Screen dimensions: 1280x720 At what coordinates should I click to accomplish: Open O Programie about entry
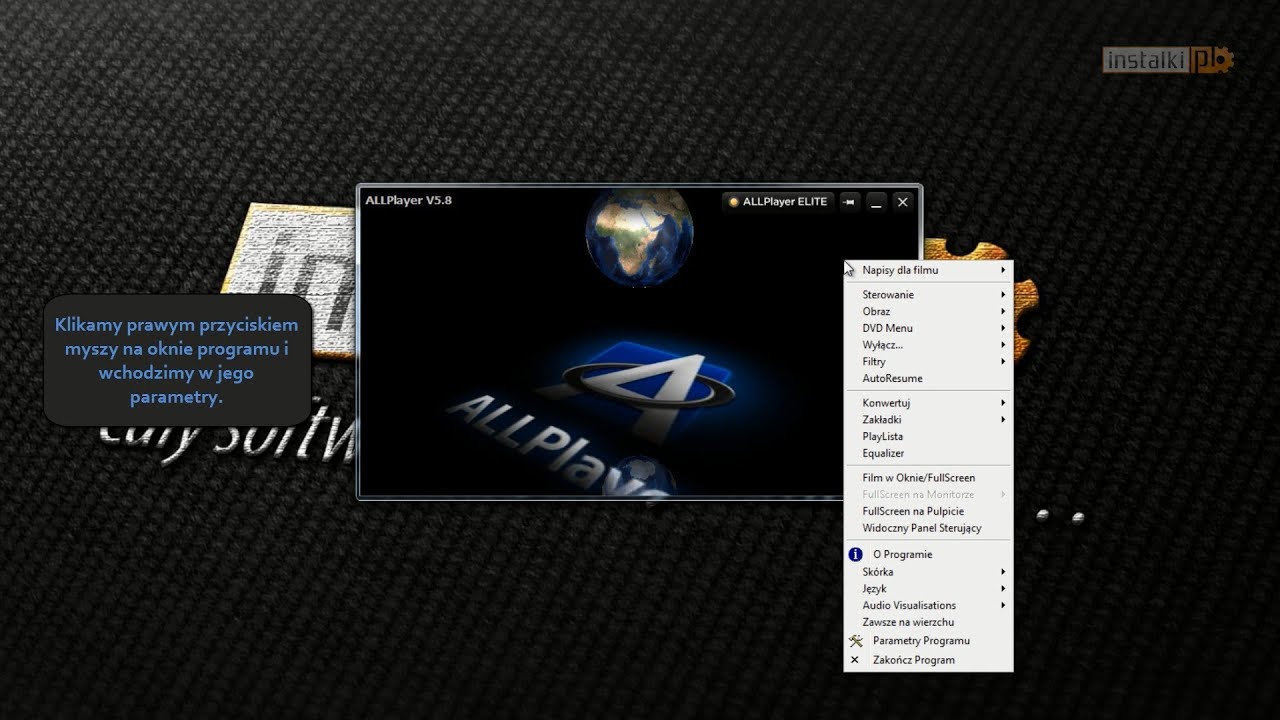point(928,554)
